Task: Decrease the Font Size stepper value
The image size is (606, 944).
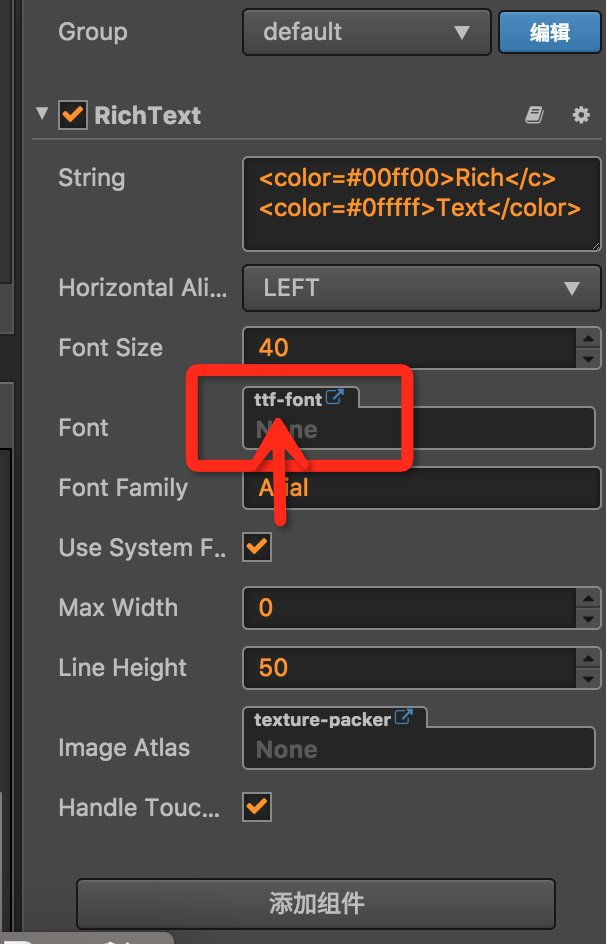Action: 588,358
